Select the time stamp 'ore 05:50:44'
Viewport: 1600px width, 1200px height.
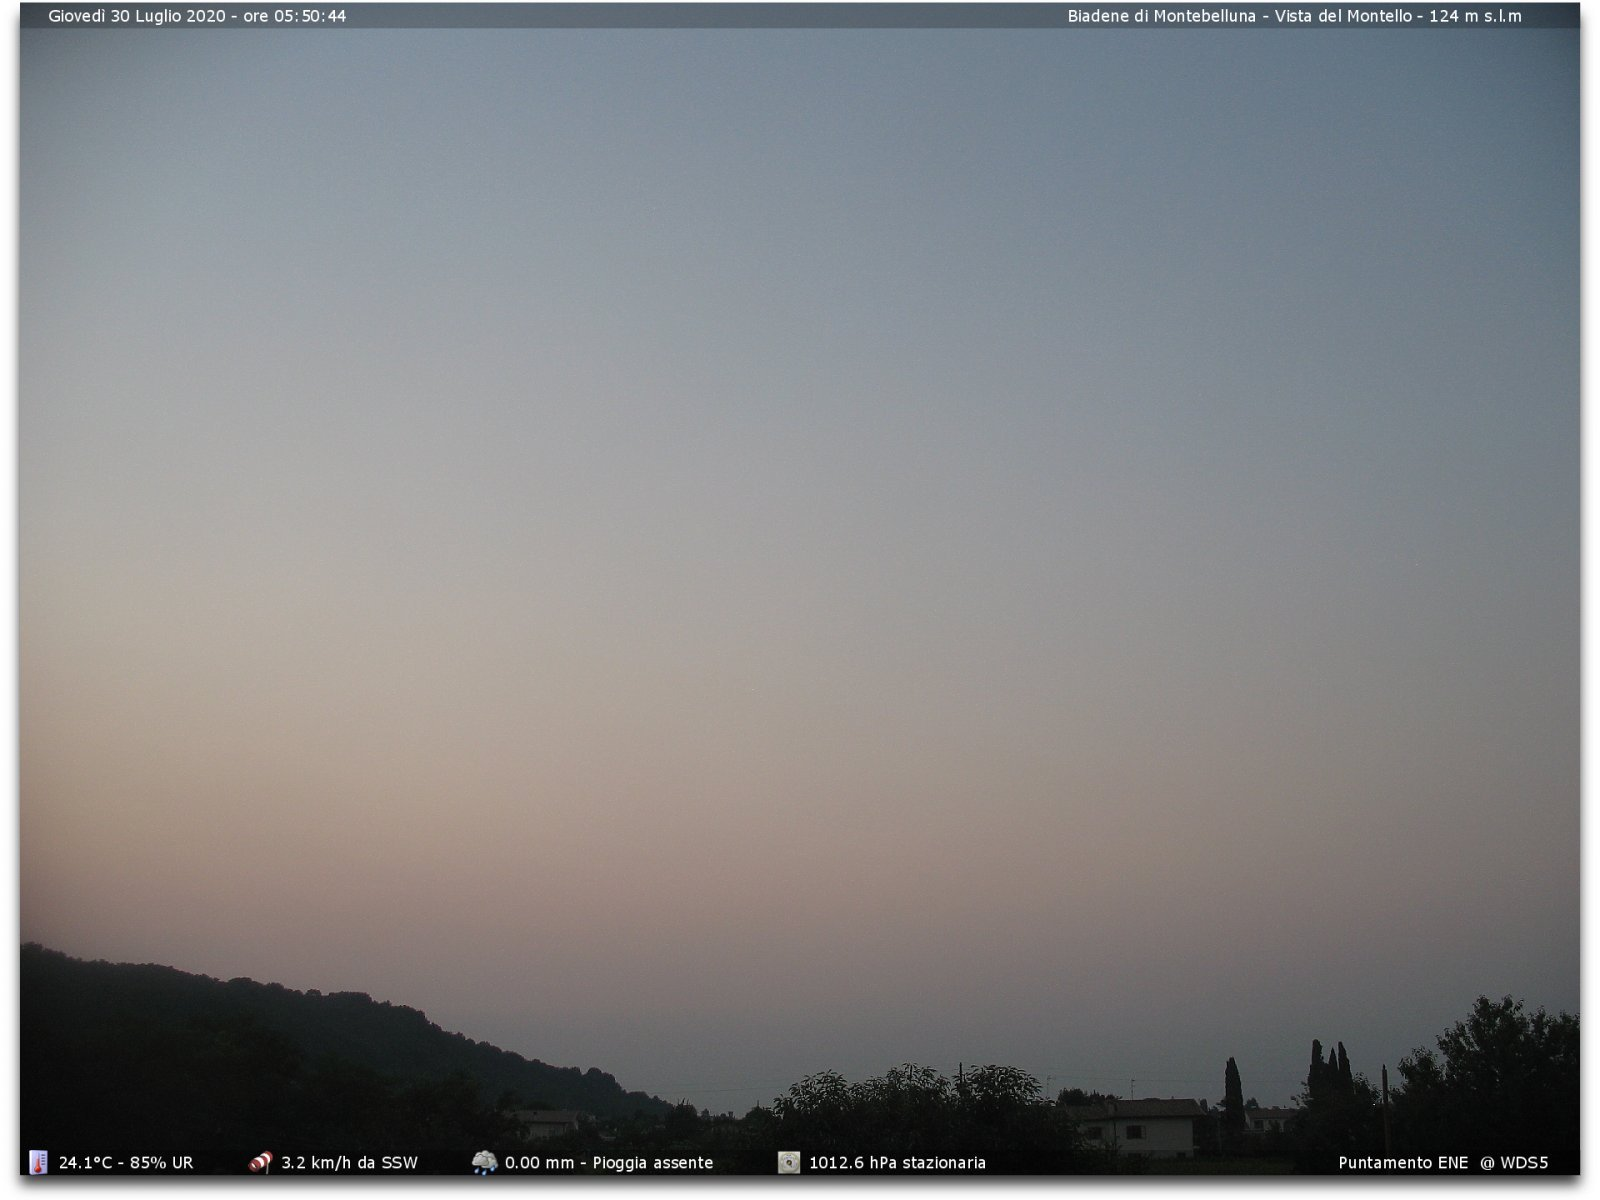tap(295, 16)
